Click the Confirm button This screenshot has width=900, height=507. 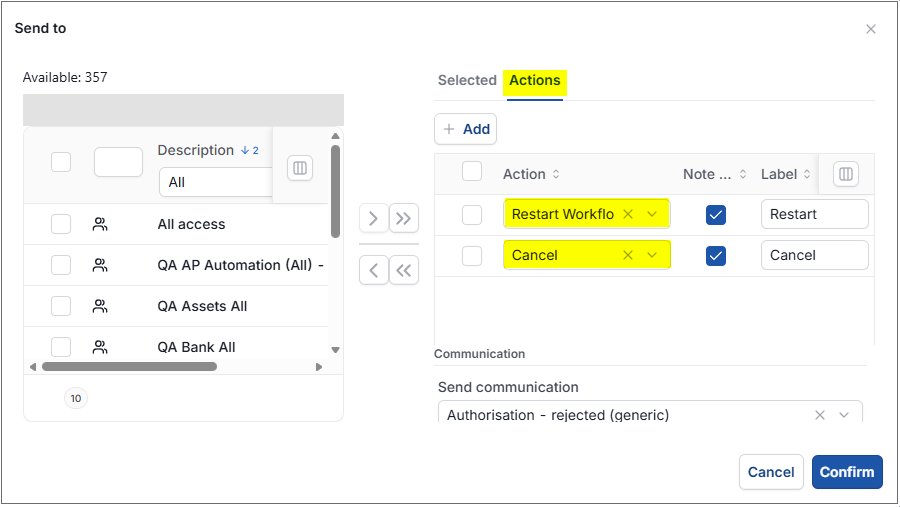[x=847, y=472]
